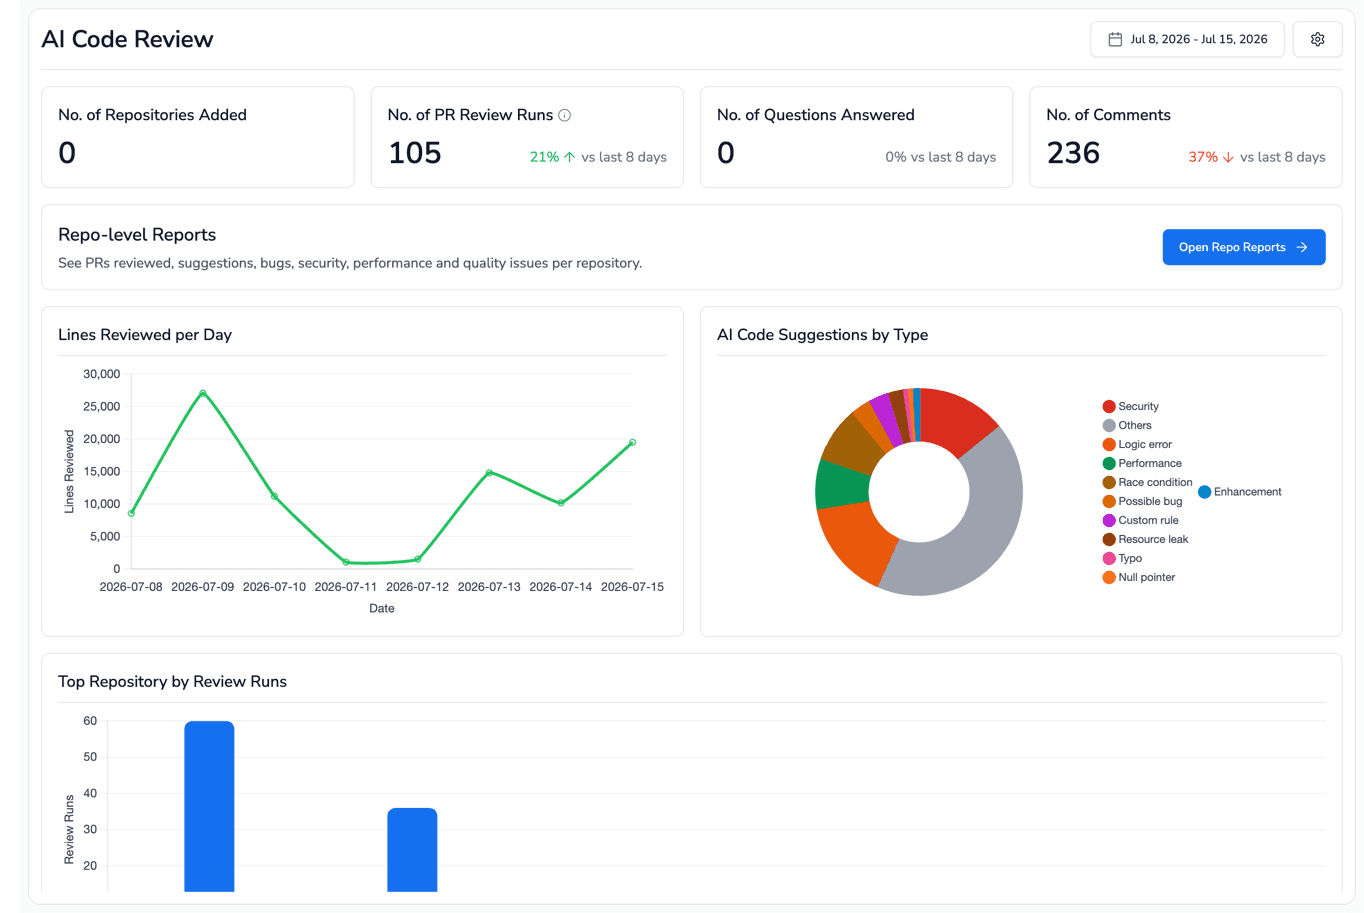Toggle the Logic error legend swatch
The width and height of the screenshot is (1364, 913).
pyautogui.click(x=1109, y=444)
